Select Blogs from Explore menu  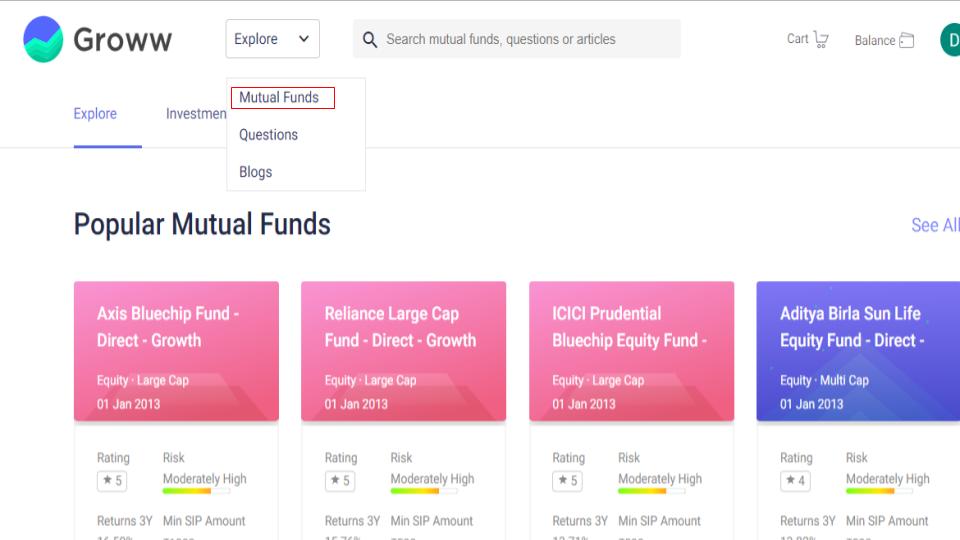tap(255, 172)
